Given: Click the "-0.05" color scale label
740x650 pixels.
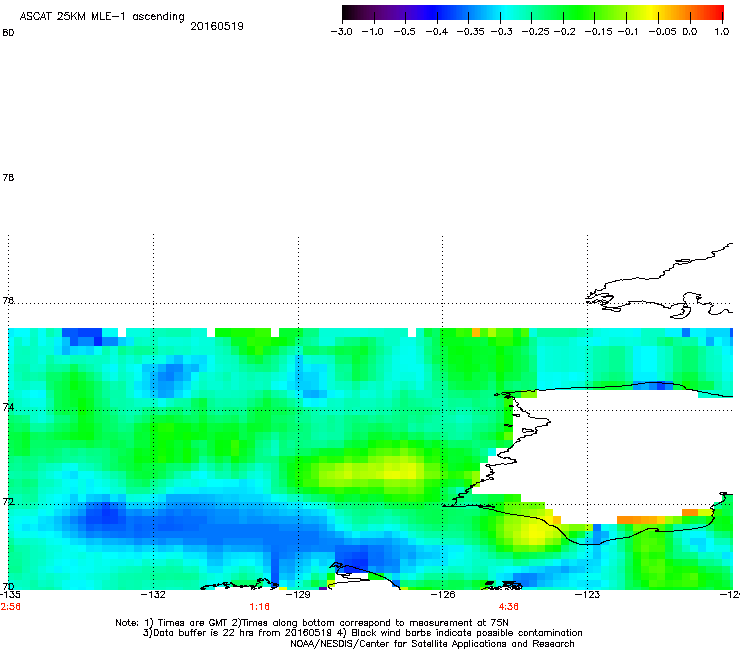Looking at the screenshot, I should tap(663, 32).
